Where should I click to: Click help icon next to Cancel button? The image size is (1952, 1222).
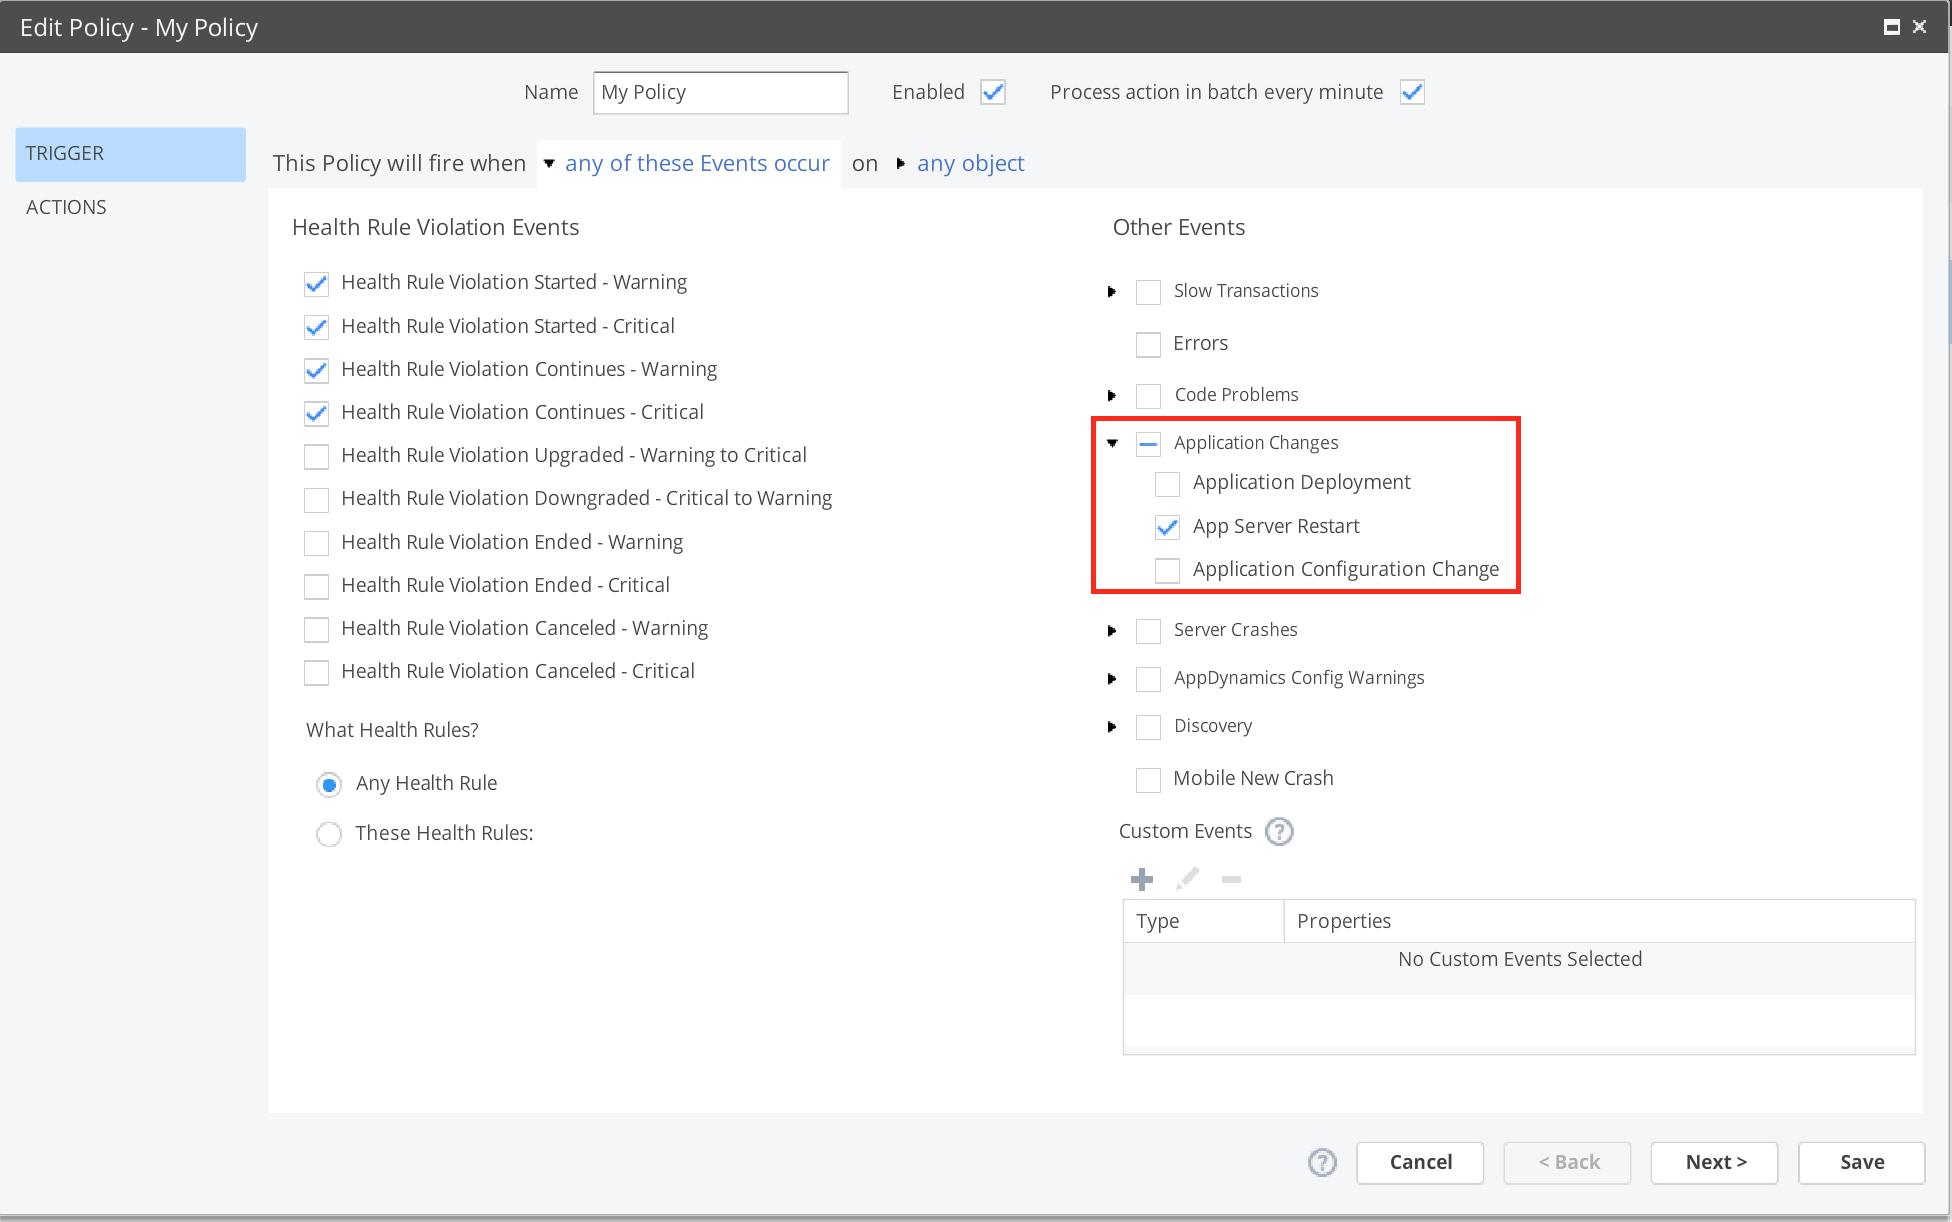point(1322,1162)
